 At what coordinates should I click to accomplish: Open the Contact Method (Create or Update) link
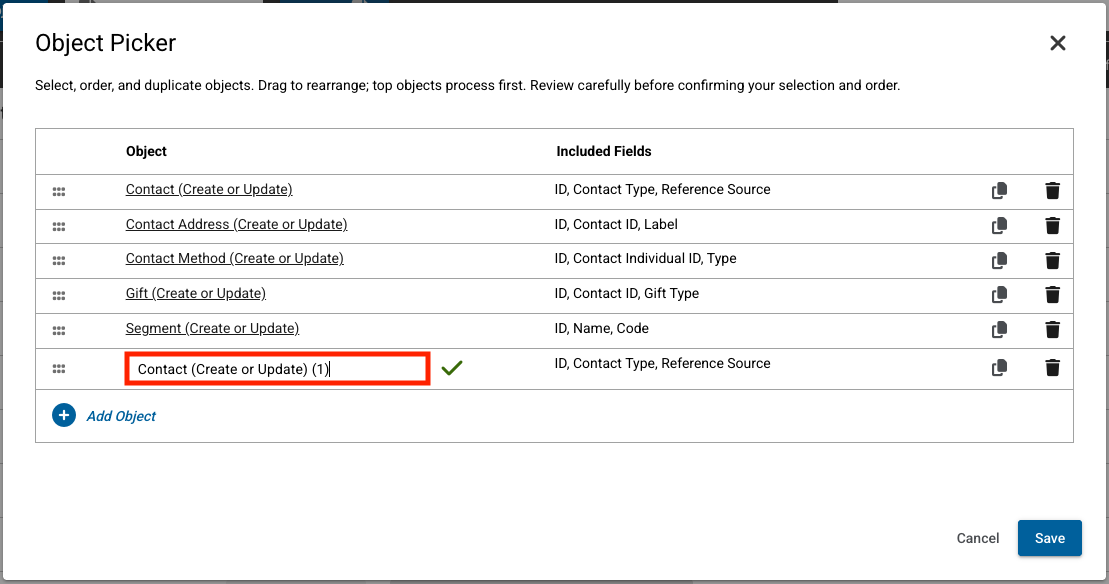(x=235, y=258)
